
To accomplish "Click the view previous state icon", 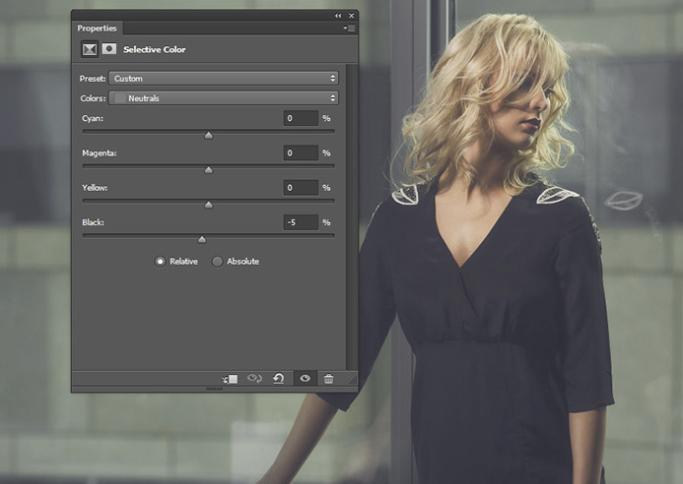I will [254, 379].
